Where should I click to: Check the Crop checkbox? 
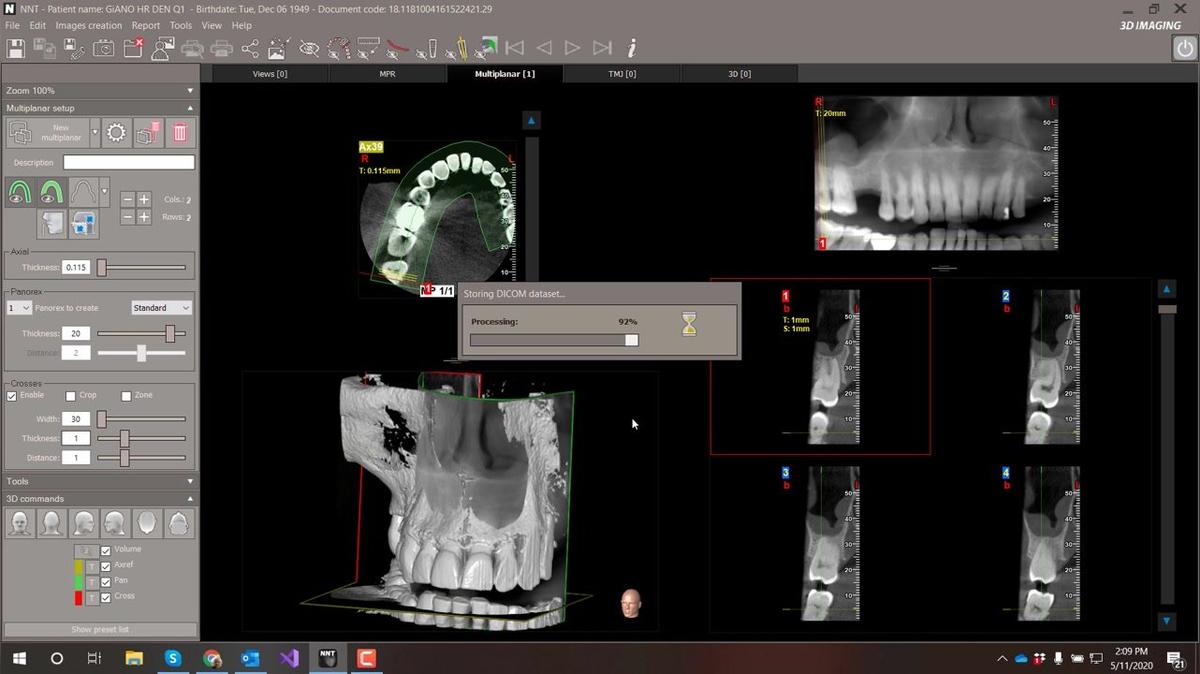pos(70,396)
